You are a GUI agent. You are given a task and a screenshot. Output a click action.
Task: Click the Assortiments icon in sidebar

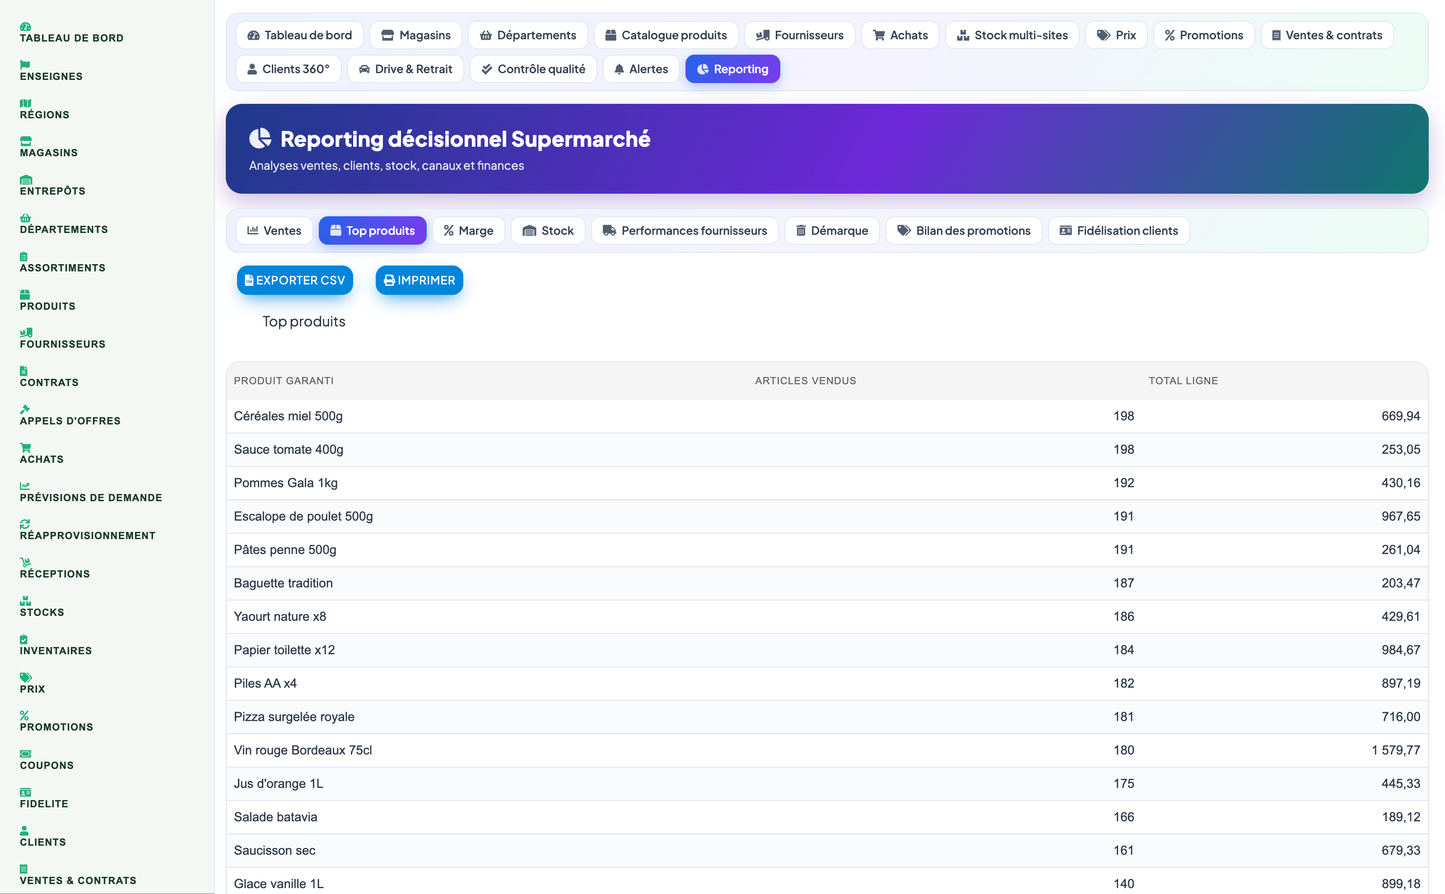(x=24, y=256)
